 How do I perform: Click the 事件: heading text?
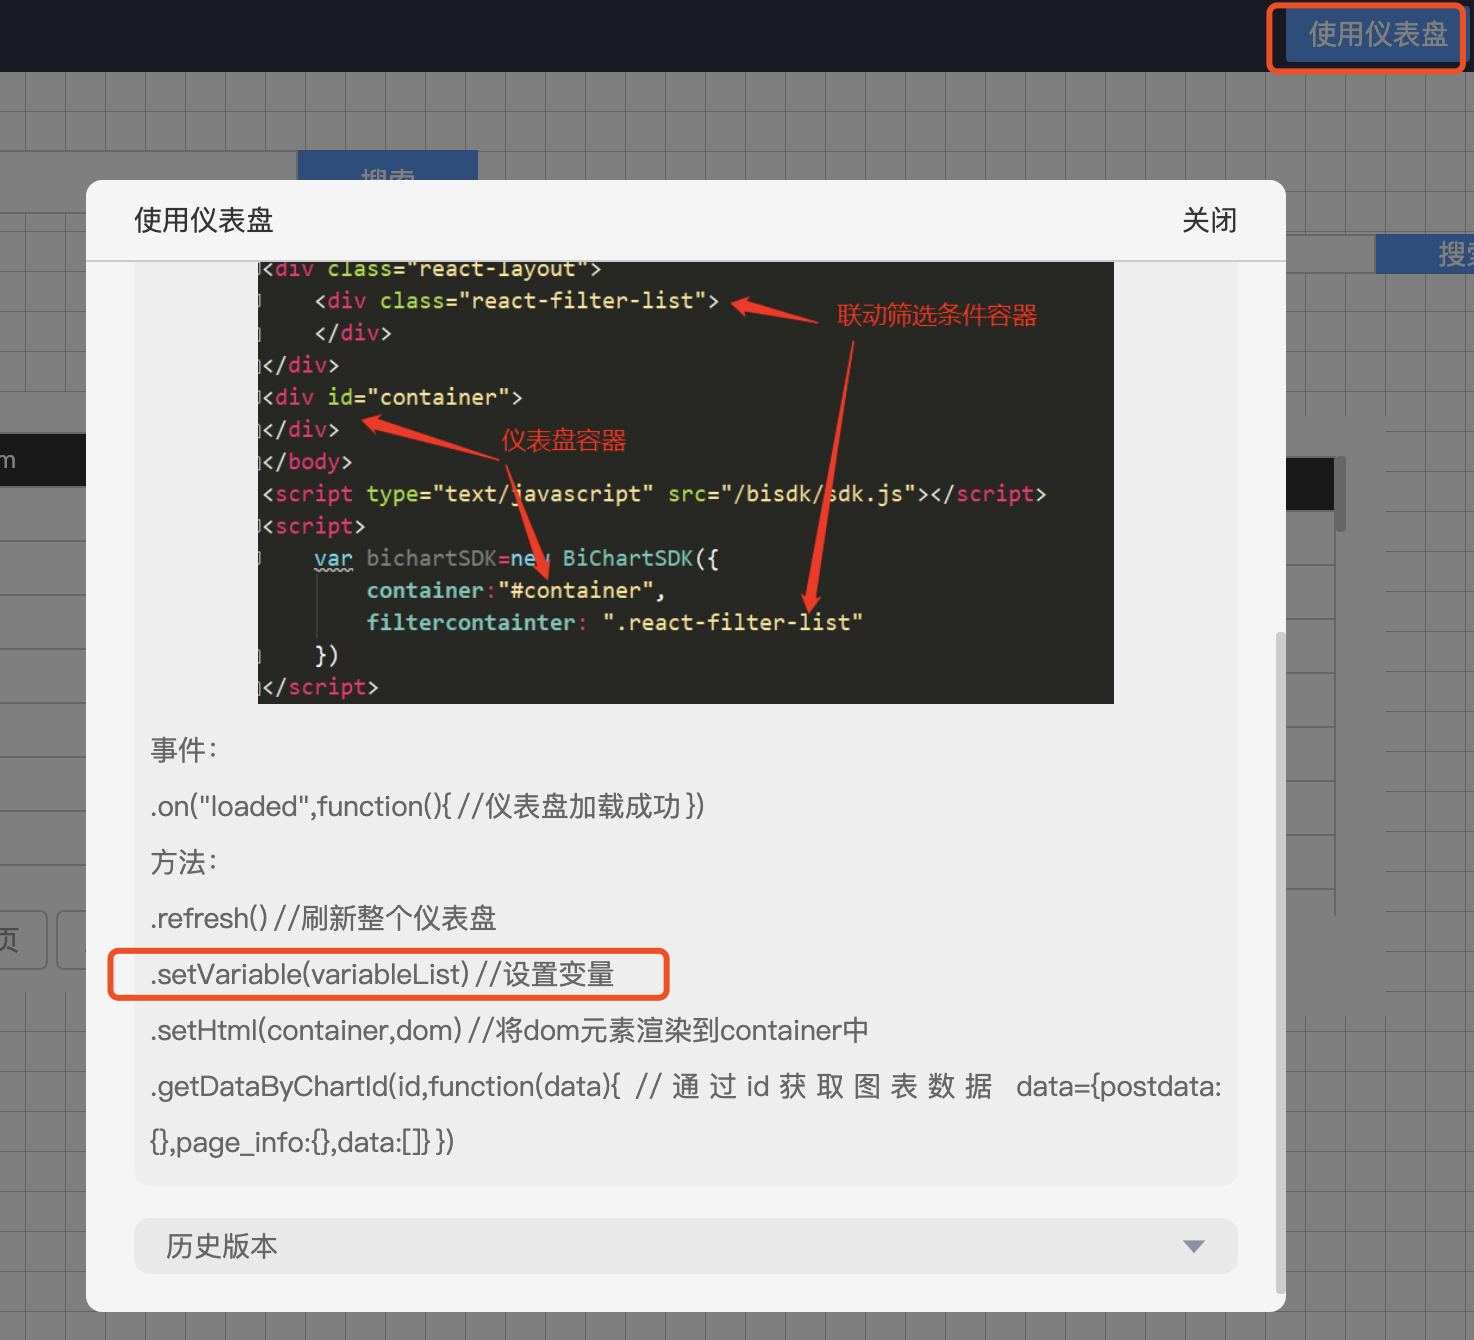[x=184, y=750]
